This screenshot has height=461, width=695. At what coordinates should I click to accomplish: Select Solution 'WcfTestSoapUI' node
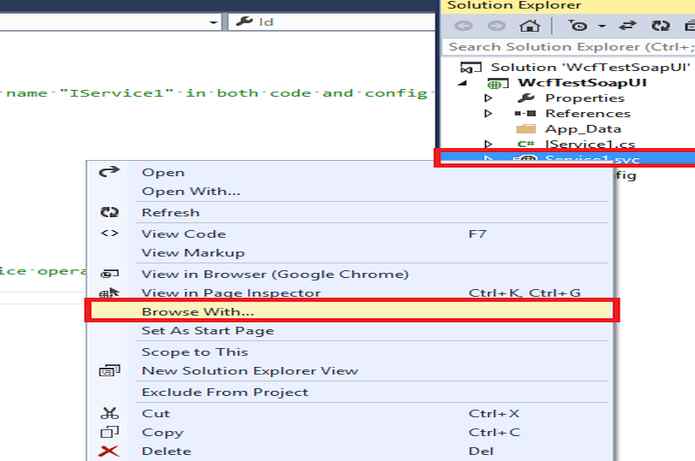pyautogui.click(x=590, y=67)
